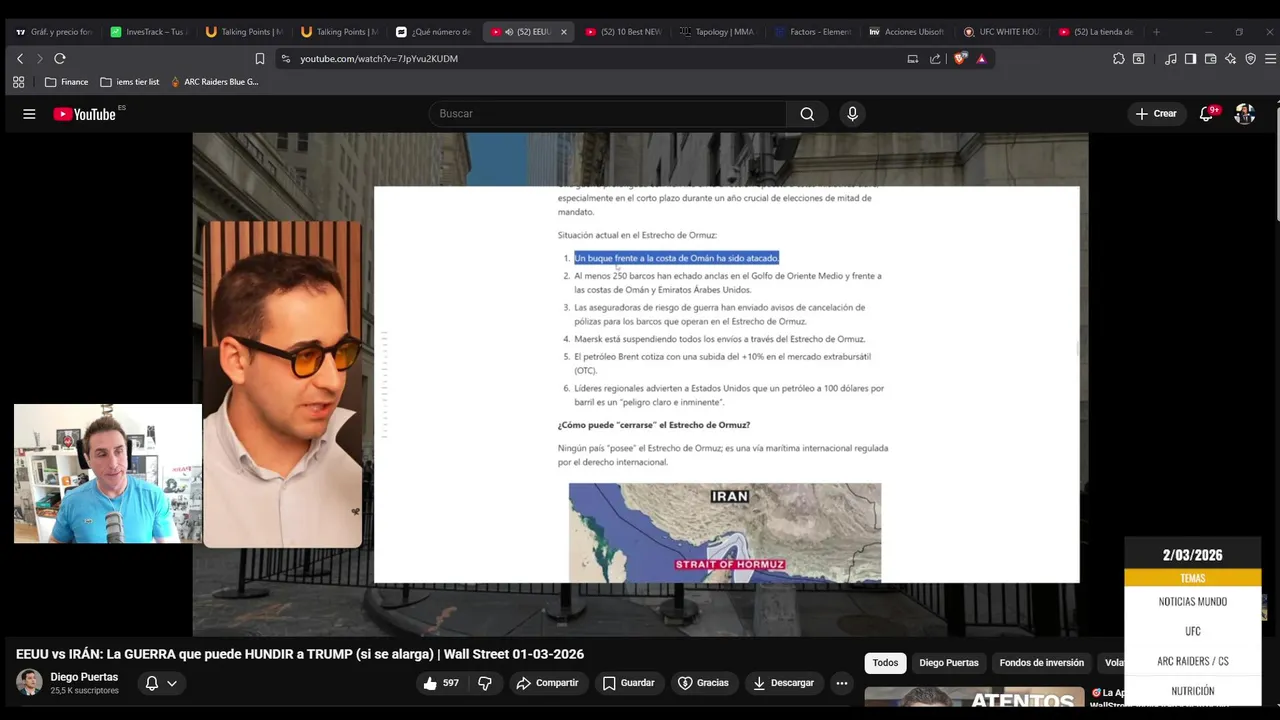Viewport: 1280px width, 720px height.
Task: Open the Finance bookmarks folder
Action: click(x=66, y=82)
